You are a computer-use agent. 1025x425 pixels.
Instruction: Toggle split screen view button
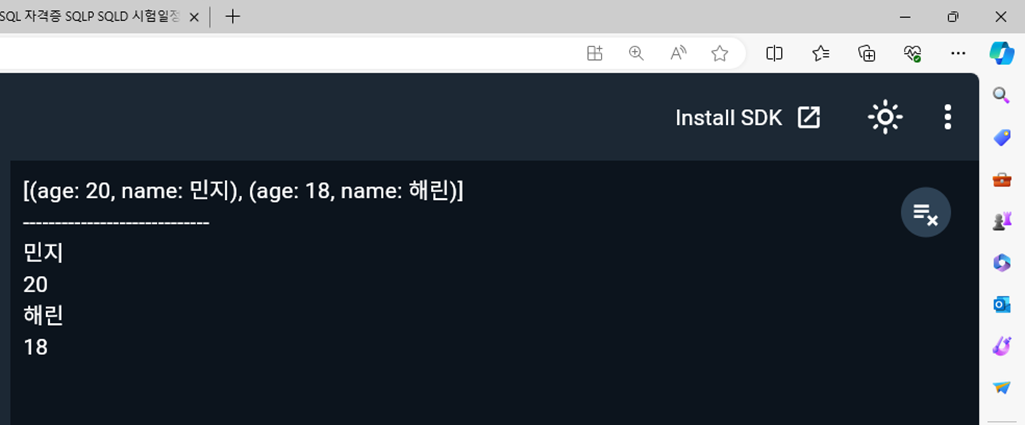coord(774,54)
